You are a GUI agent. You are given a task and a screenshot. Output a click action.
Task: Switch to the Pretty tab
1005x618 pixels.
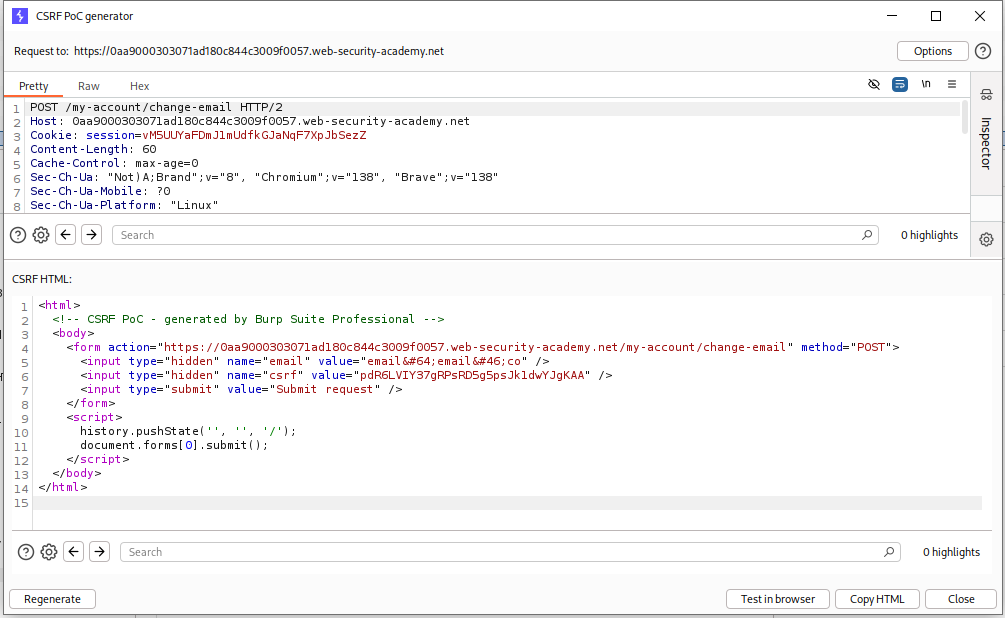click(33, 86)
